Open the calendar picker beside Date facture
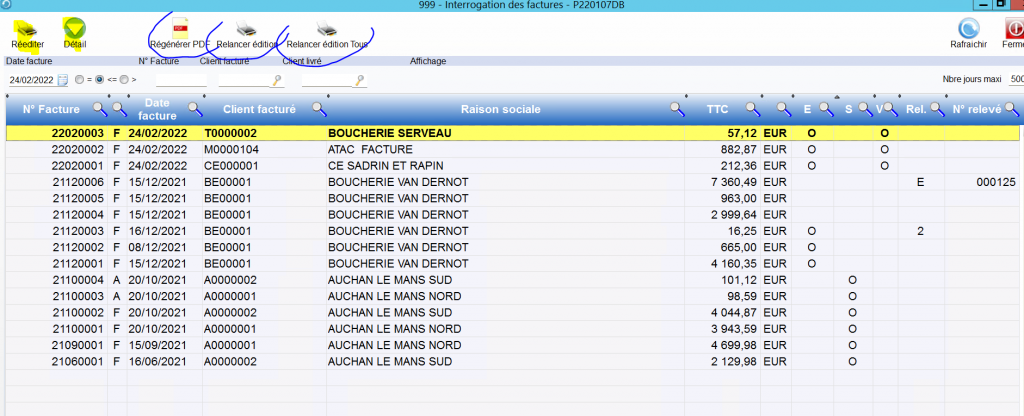Viewport: 1024px width, 416px height. pos(62,79)
